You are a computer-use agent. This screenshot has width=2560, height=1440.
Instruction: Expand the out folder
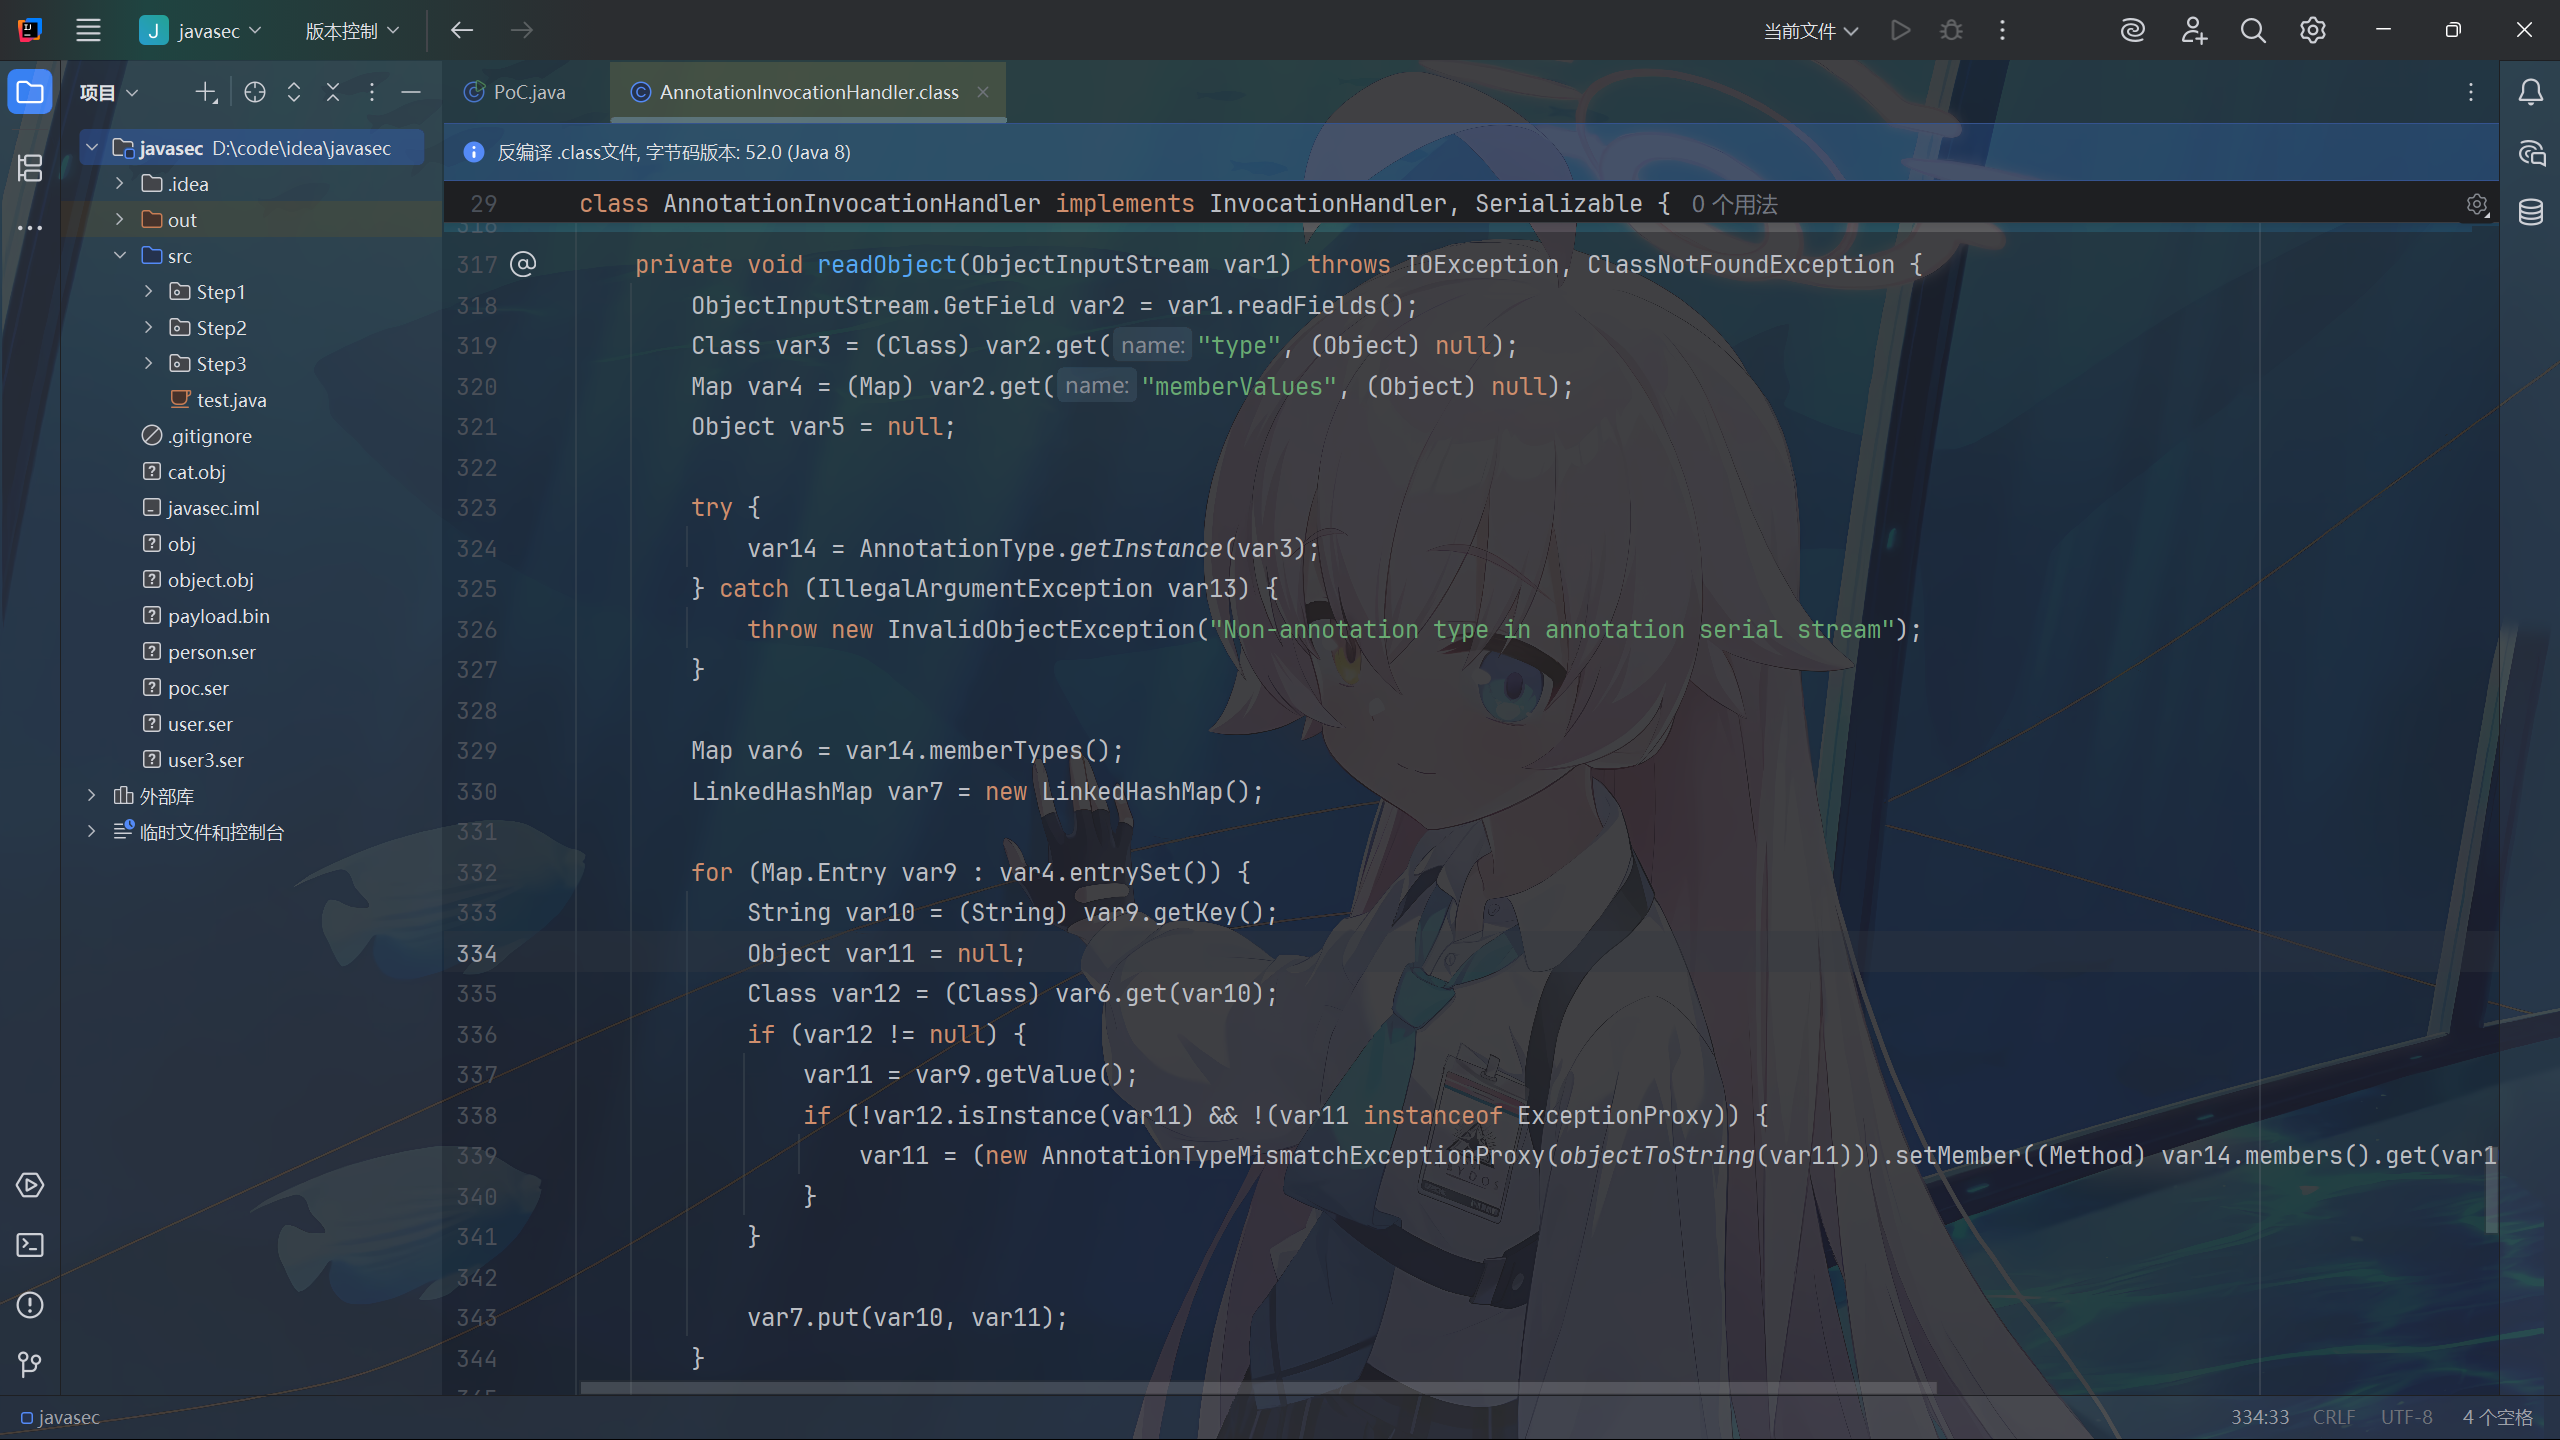click(120, 220)
